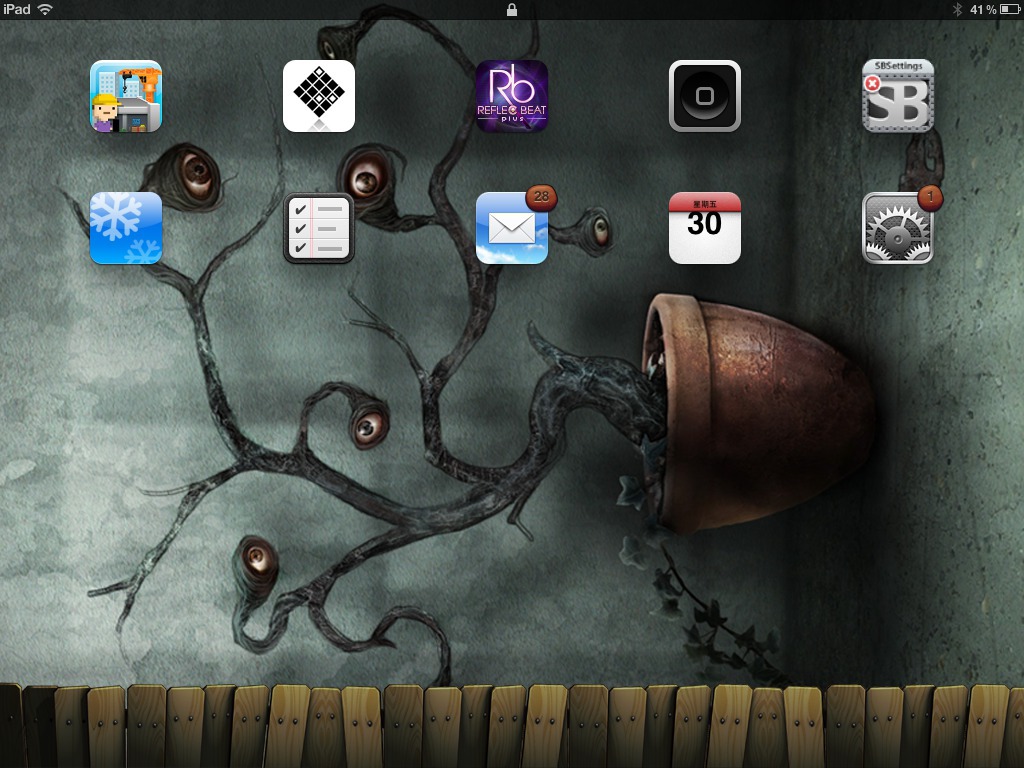This screenshot has width=1024, height=768.
Task: Open the Tiny Tower construction game app
Action: tap(126, 96)
